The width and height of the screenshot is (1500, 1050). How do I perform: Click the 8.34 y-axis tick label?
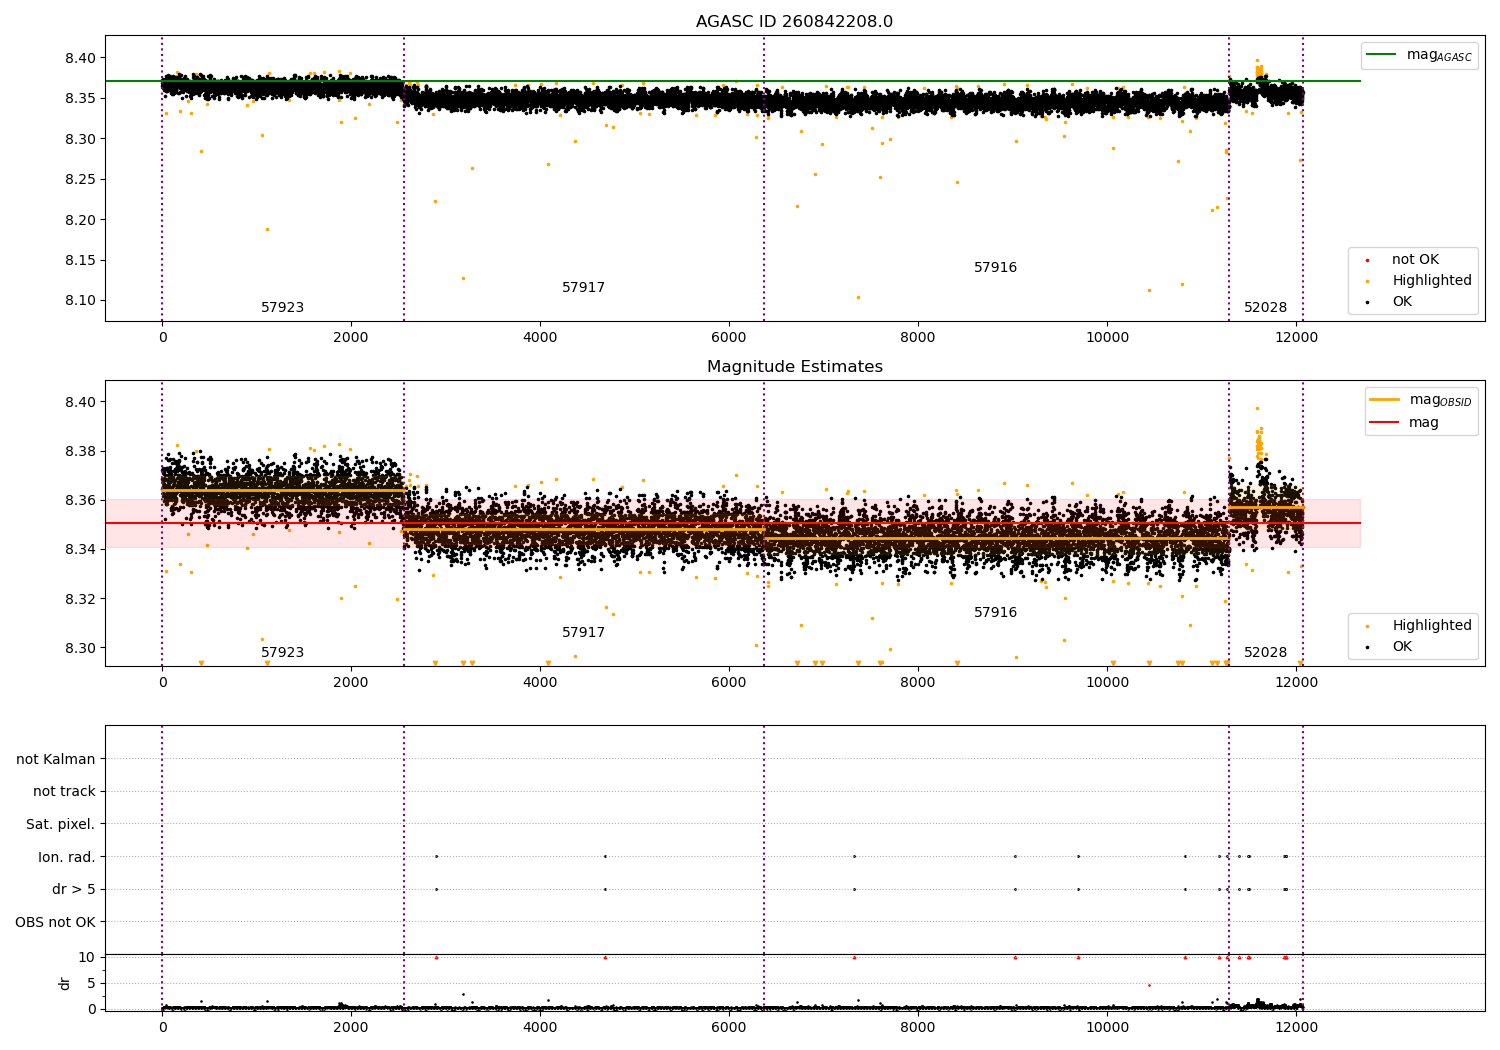(x=80, y=549)
